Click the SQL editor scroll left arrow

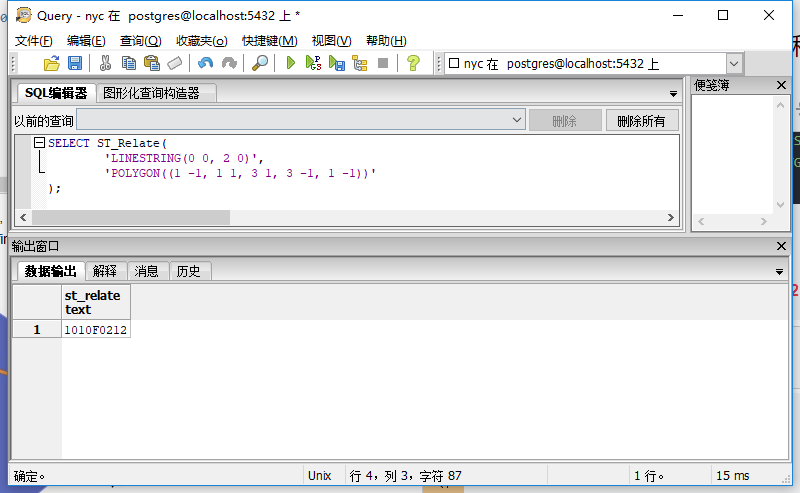tap(23, 217)
